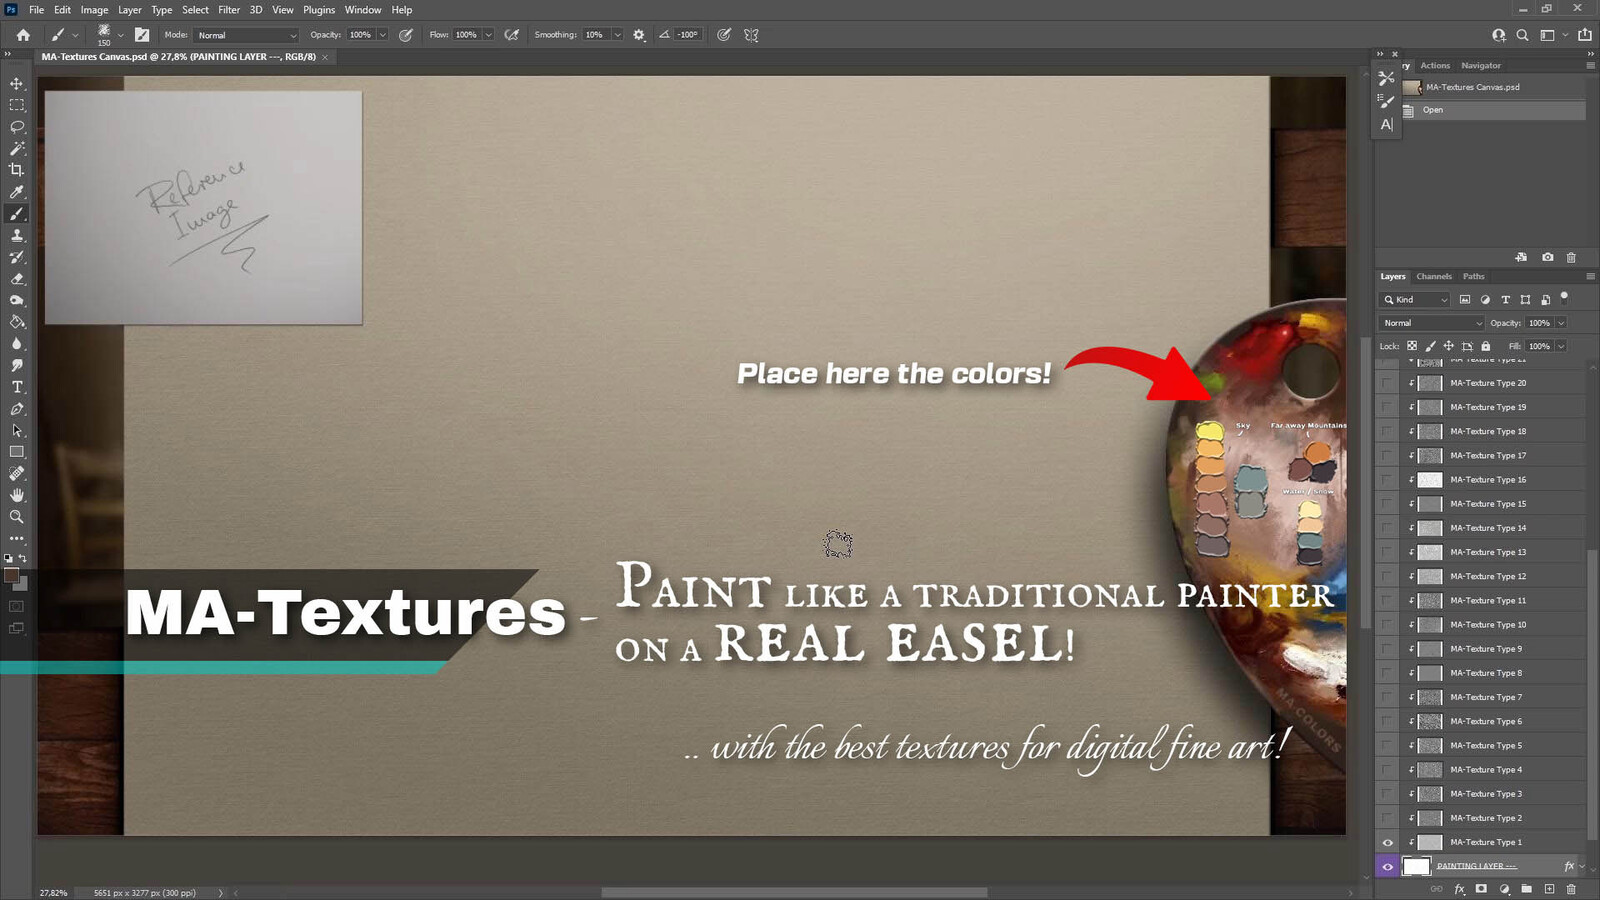Open brush Opacity dropdown in options bar
The image size is (1600, 900).
382,35
